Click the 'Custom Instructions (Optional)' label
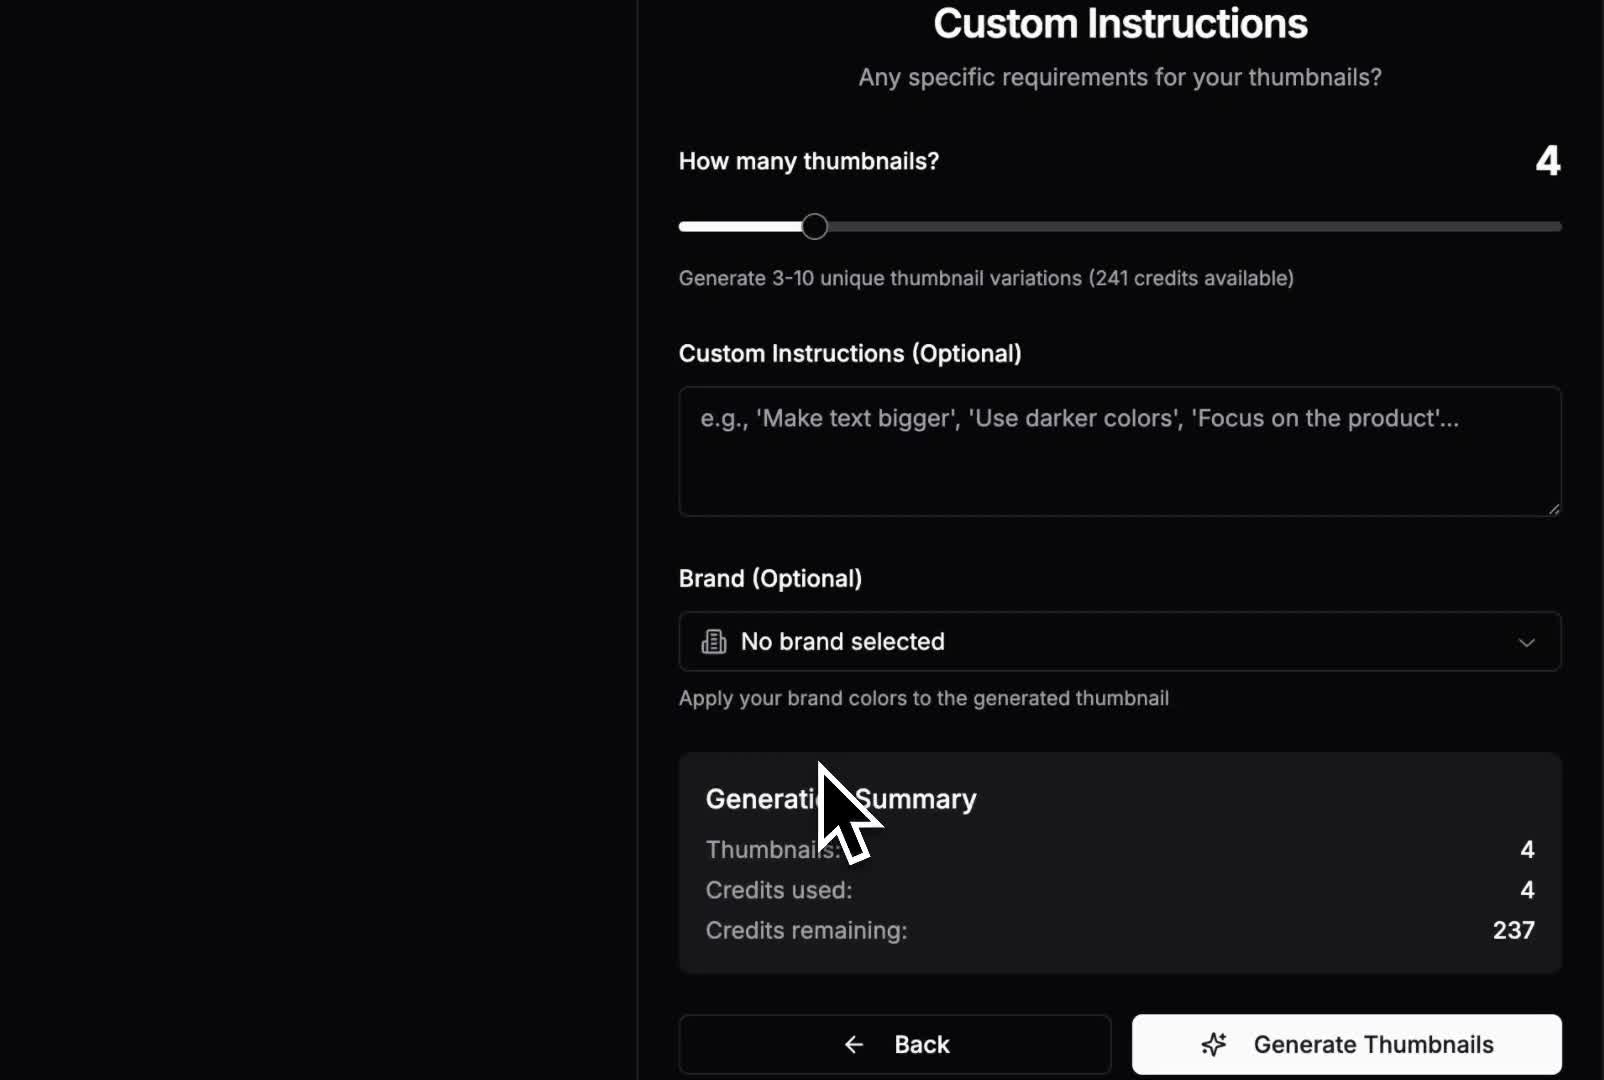Screen dimensions: 1604x1080 coord(850,354)
